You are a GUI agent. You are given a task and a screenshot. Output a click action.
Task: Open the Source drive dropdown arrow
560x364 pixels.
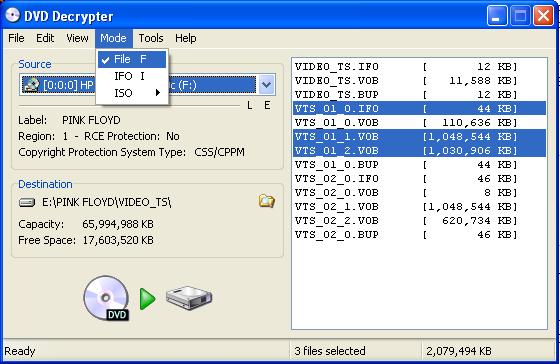coord(266,85)
